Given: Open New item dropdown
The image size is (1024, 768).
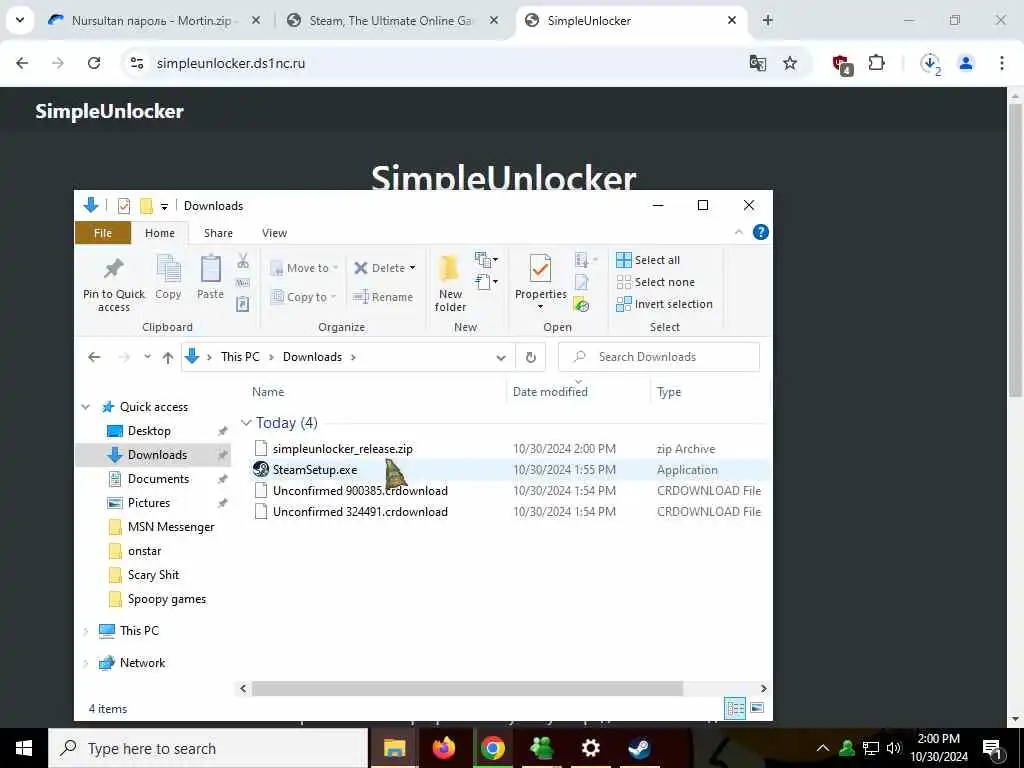Looking at the screenshot, I should [x=487, y=259].
